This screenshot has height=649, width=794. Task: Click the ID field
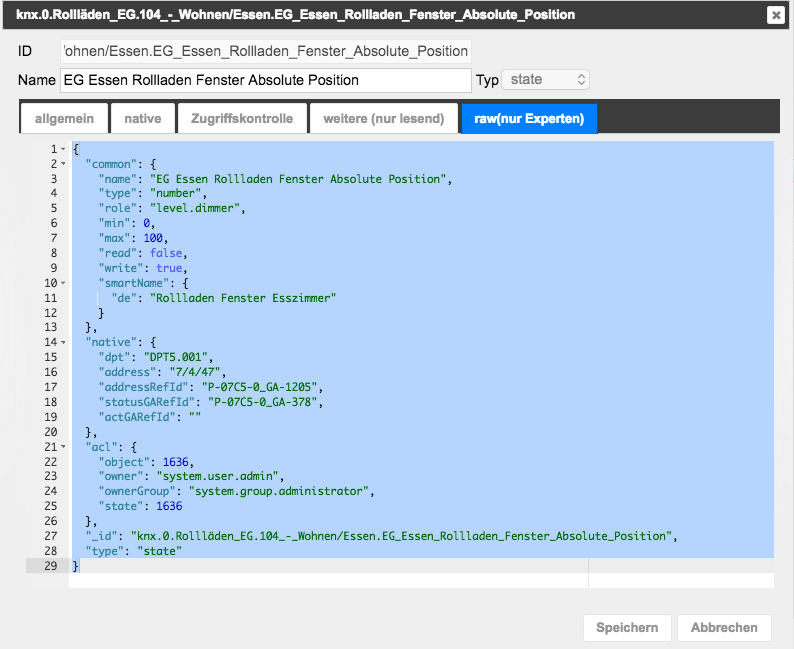click(266, 51)
